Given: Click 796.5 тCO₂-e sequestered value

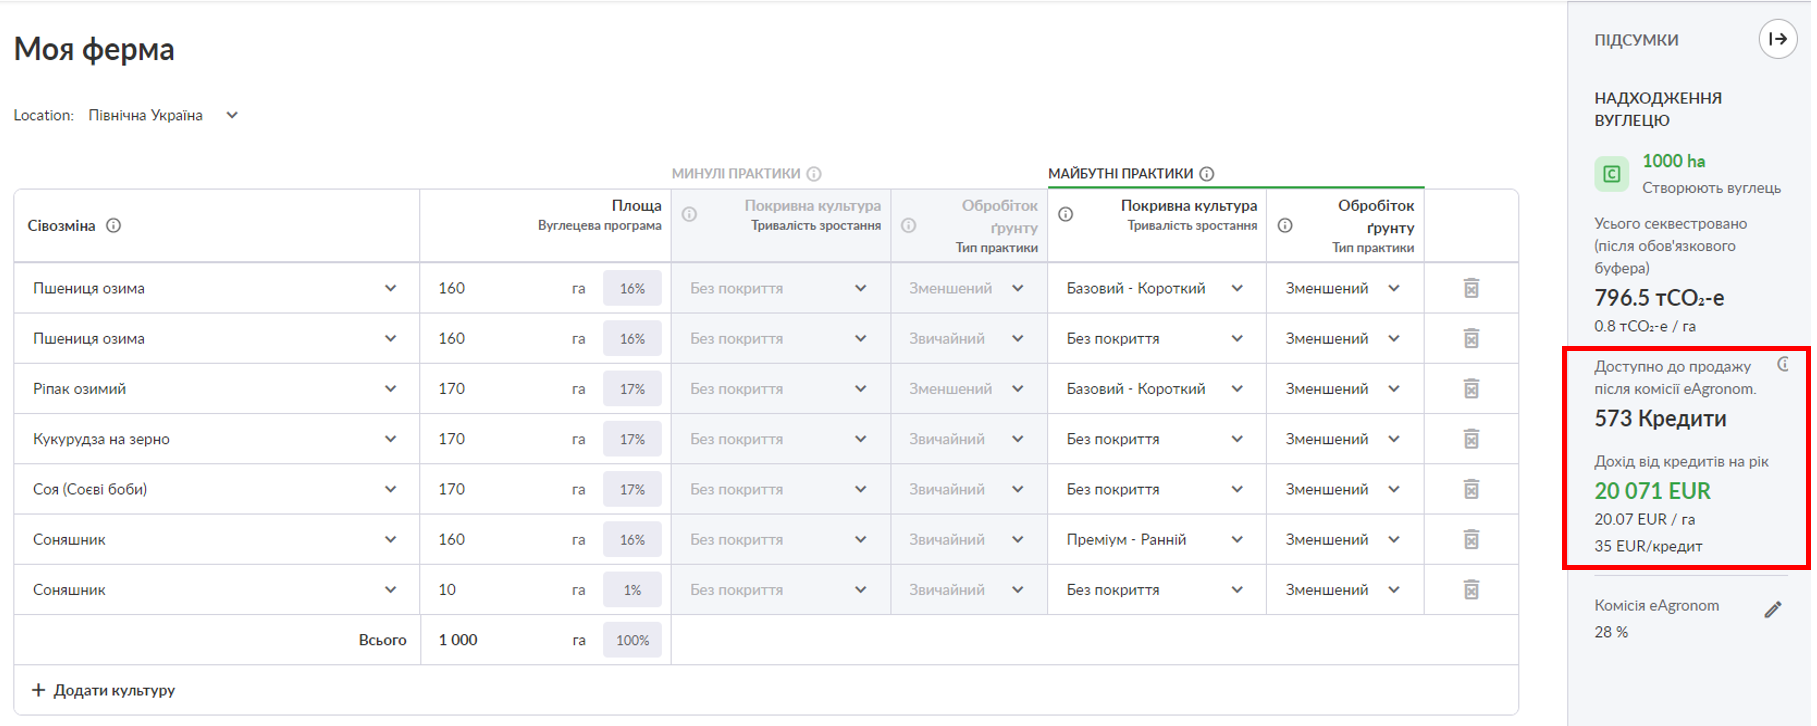Looking at the screenshot, I should (x=1659, y=297).
